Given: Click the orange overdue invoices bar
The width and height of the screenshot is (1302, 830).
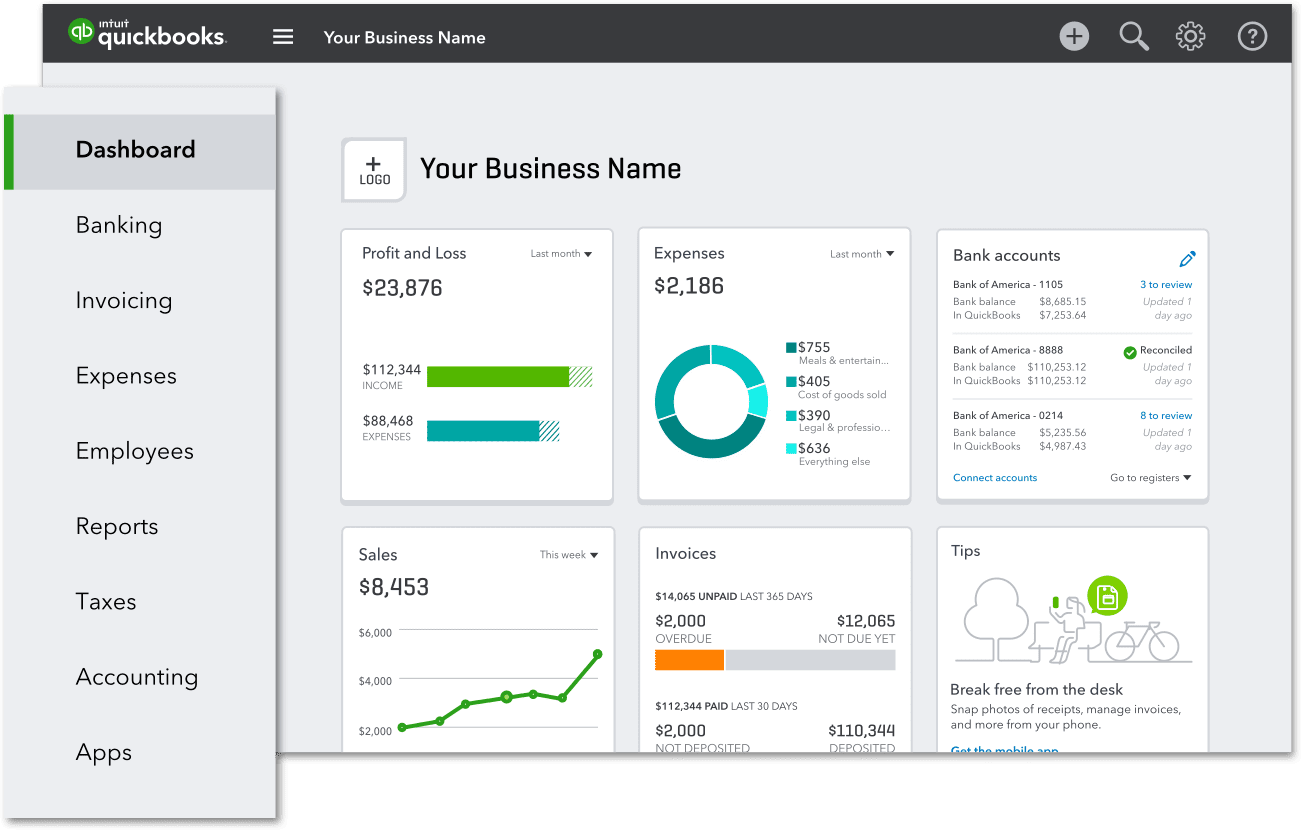Looking at the screenshot, I should (x=689, y=660).
